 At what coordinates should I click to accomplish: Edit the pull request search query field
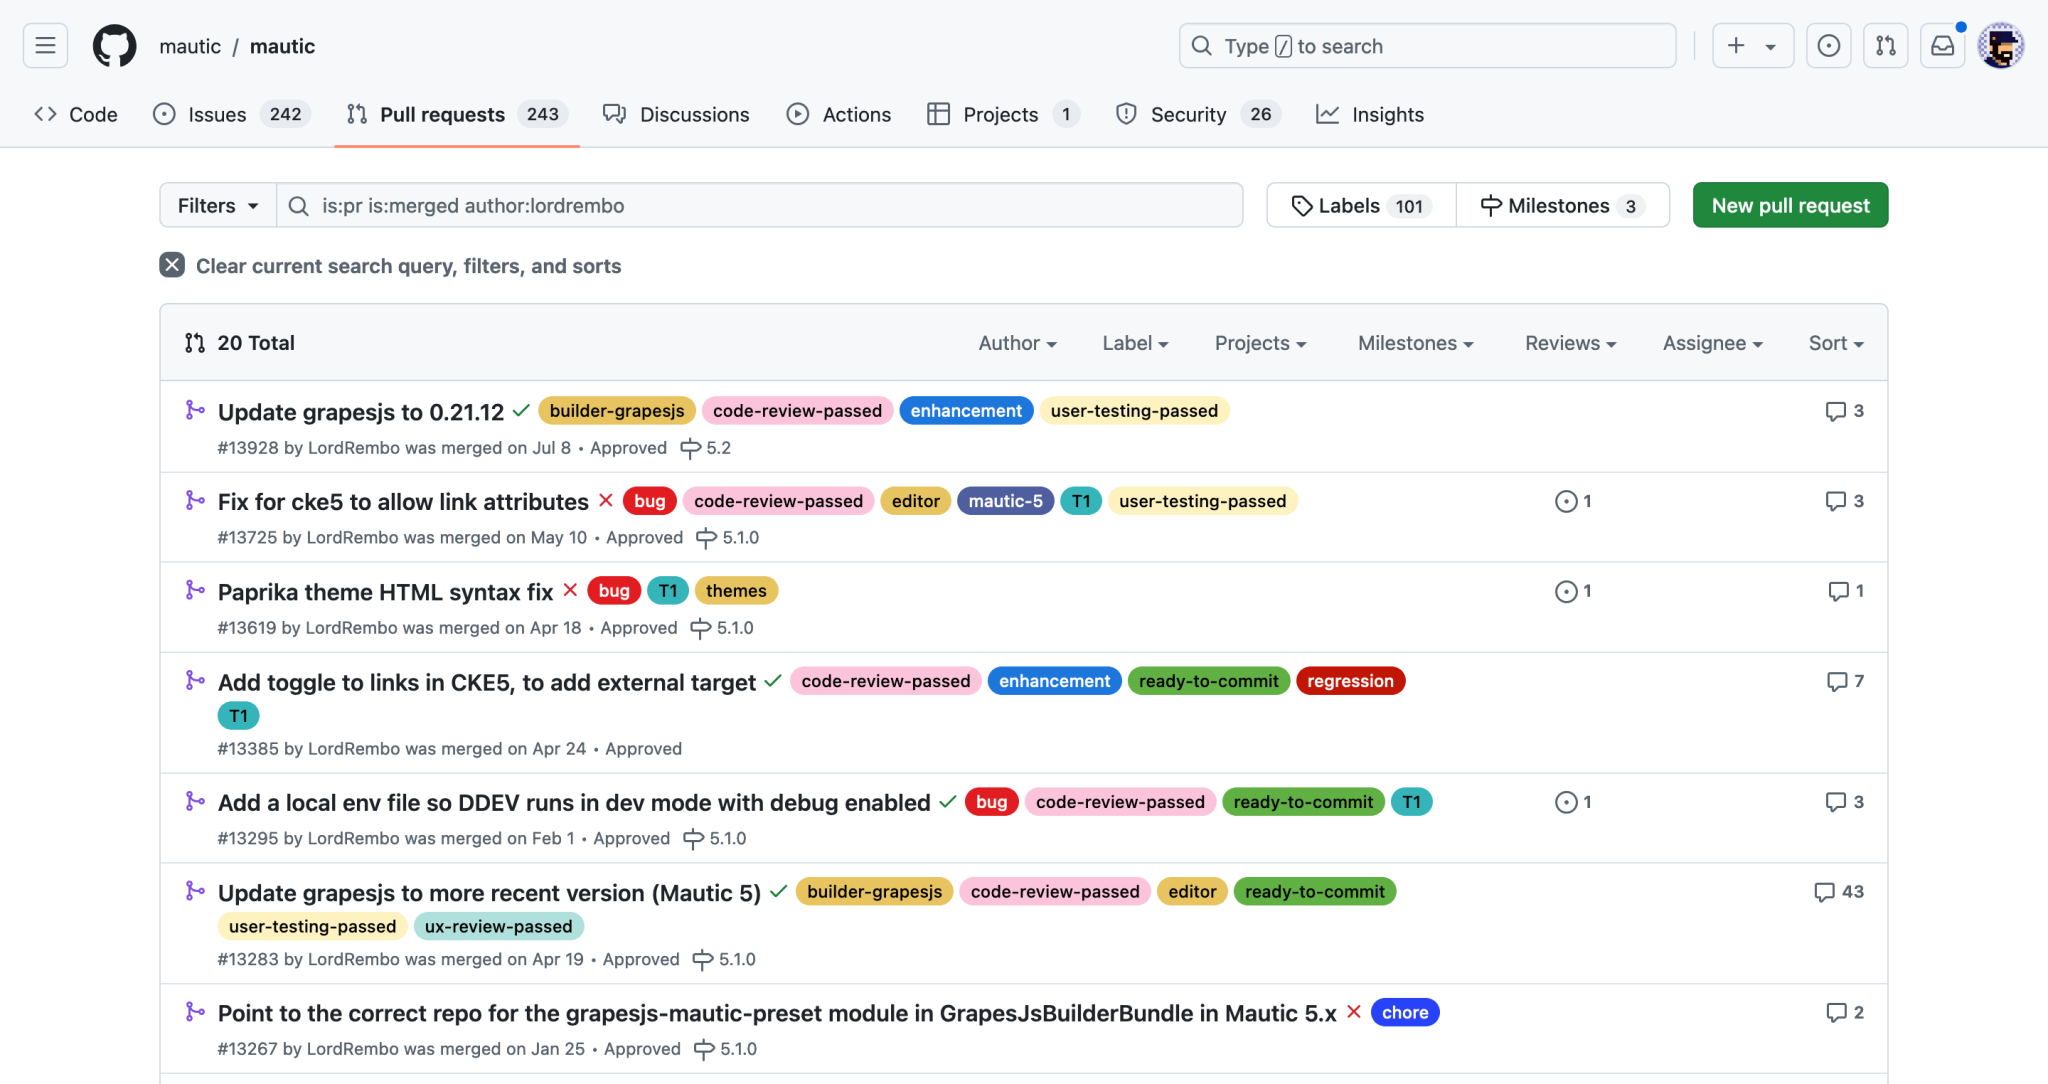coord(760,205)
